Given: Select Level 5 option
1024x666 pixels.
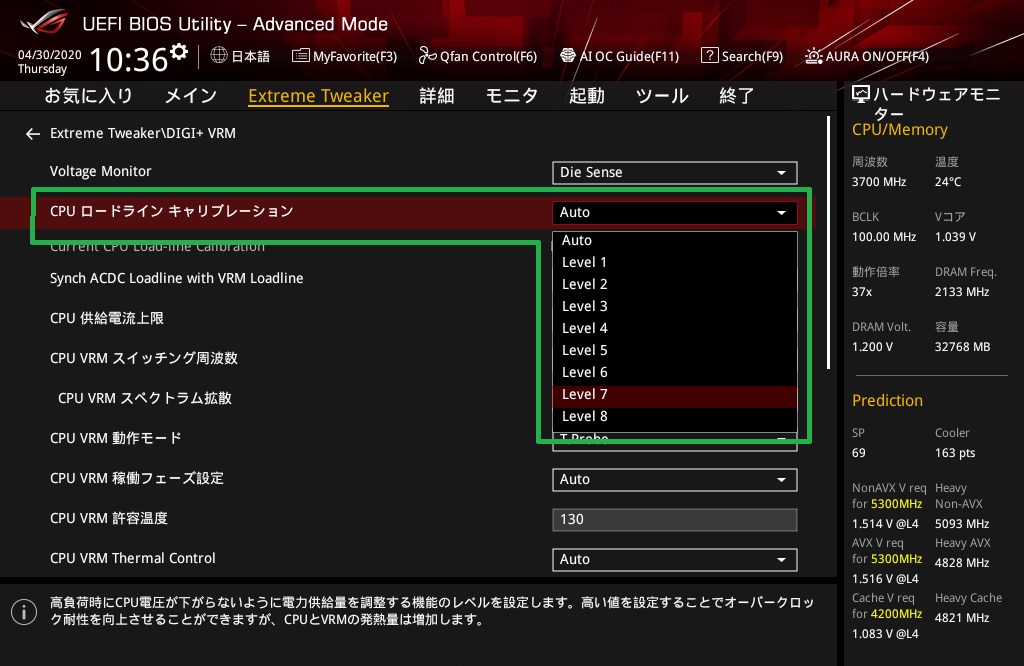Looking at the screenshot, I should (675, 350).
